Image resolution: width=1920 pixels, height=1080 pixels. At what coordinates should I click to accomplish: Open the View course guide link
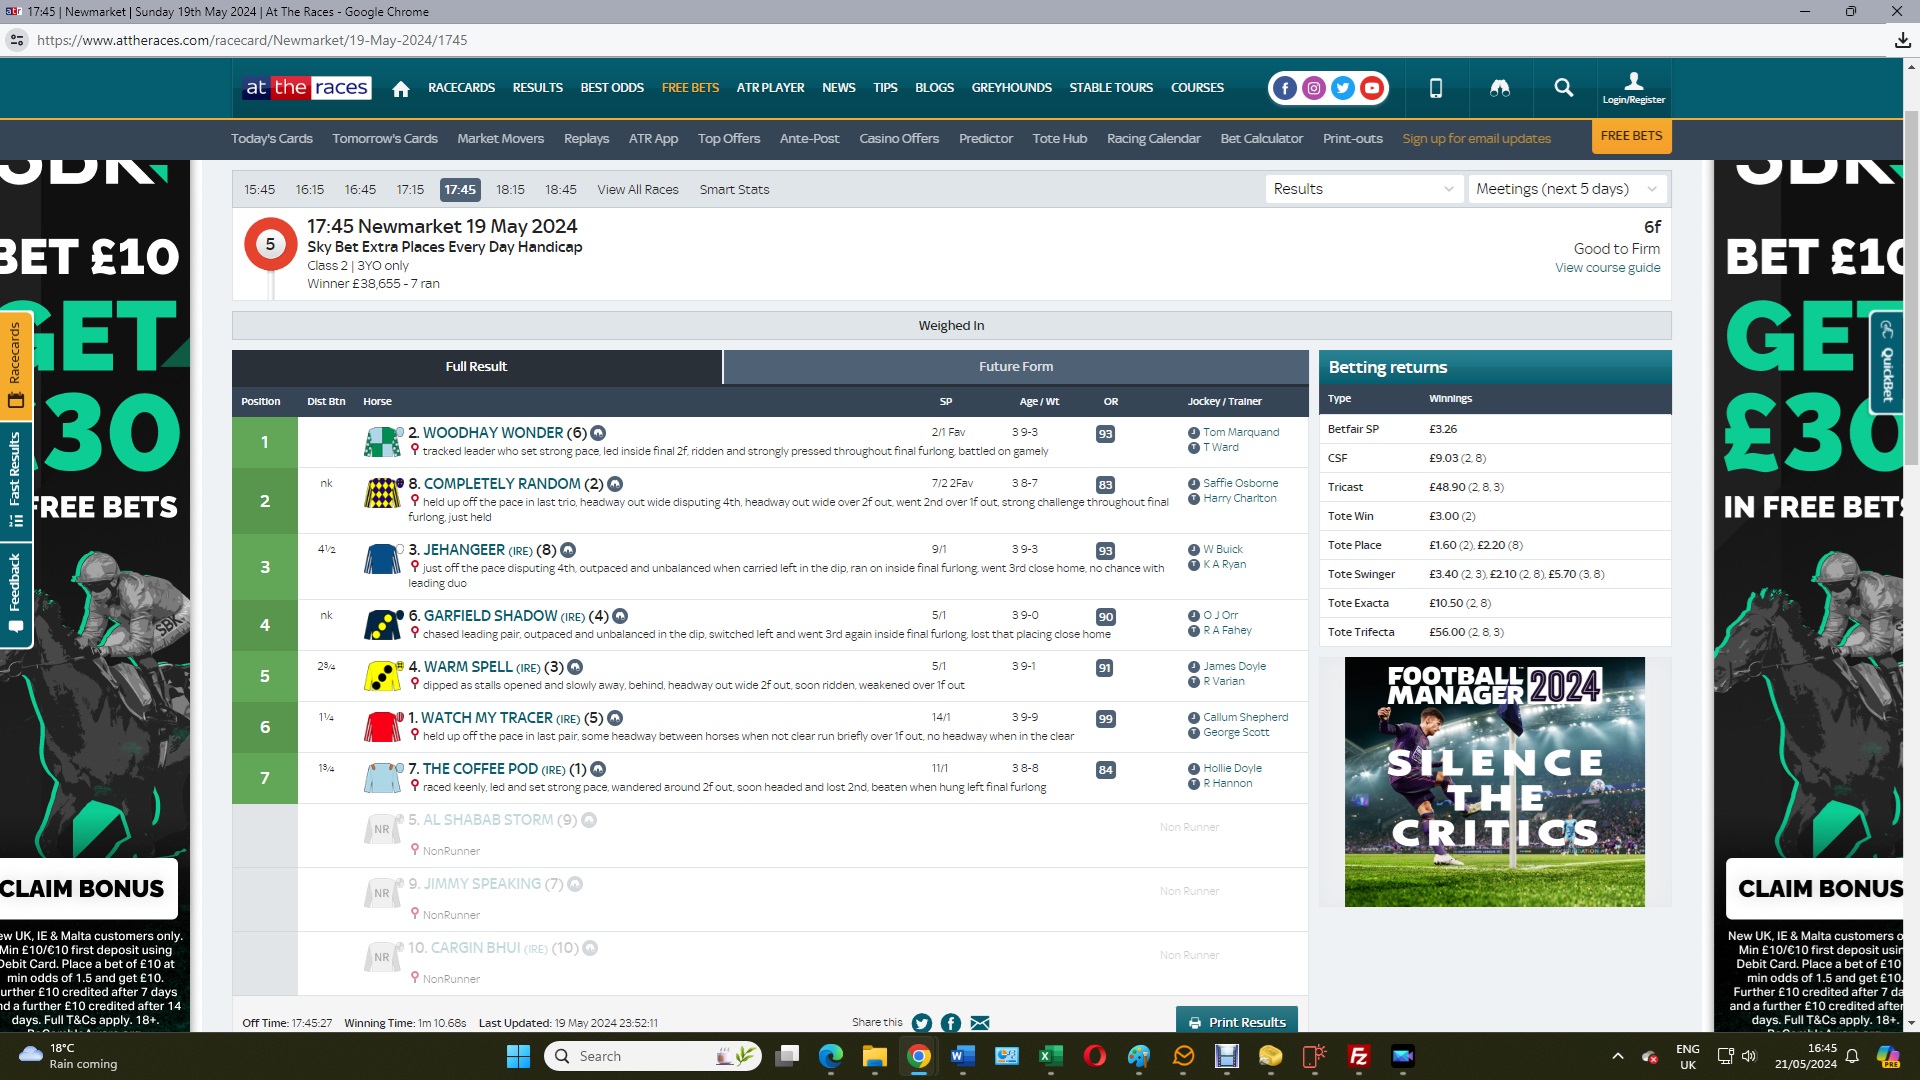[1607, 268]
